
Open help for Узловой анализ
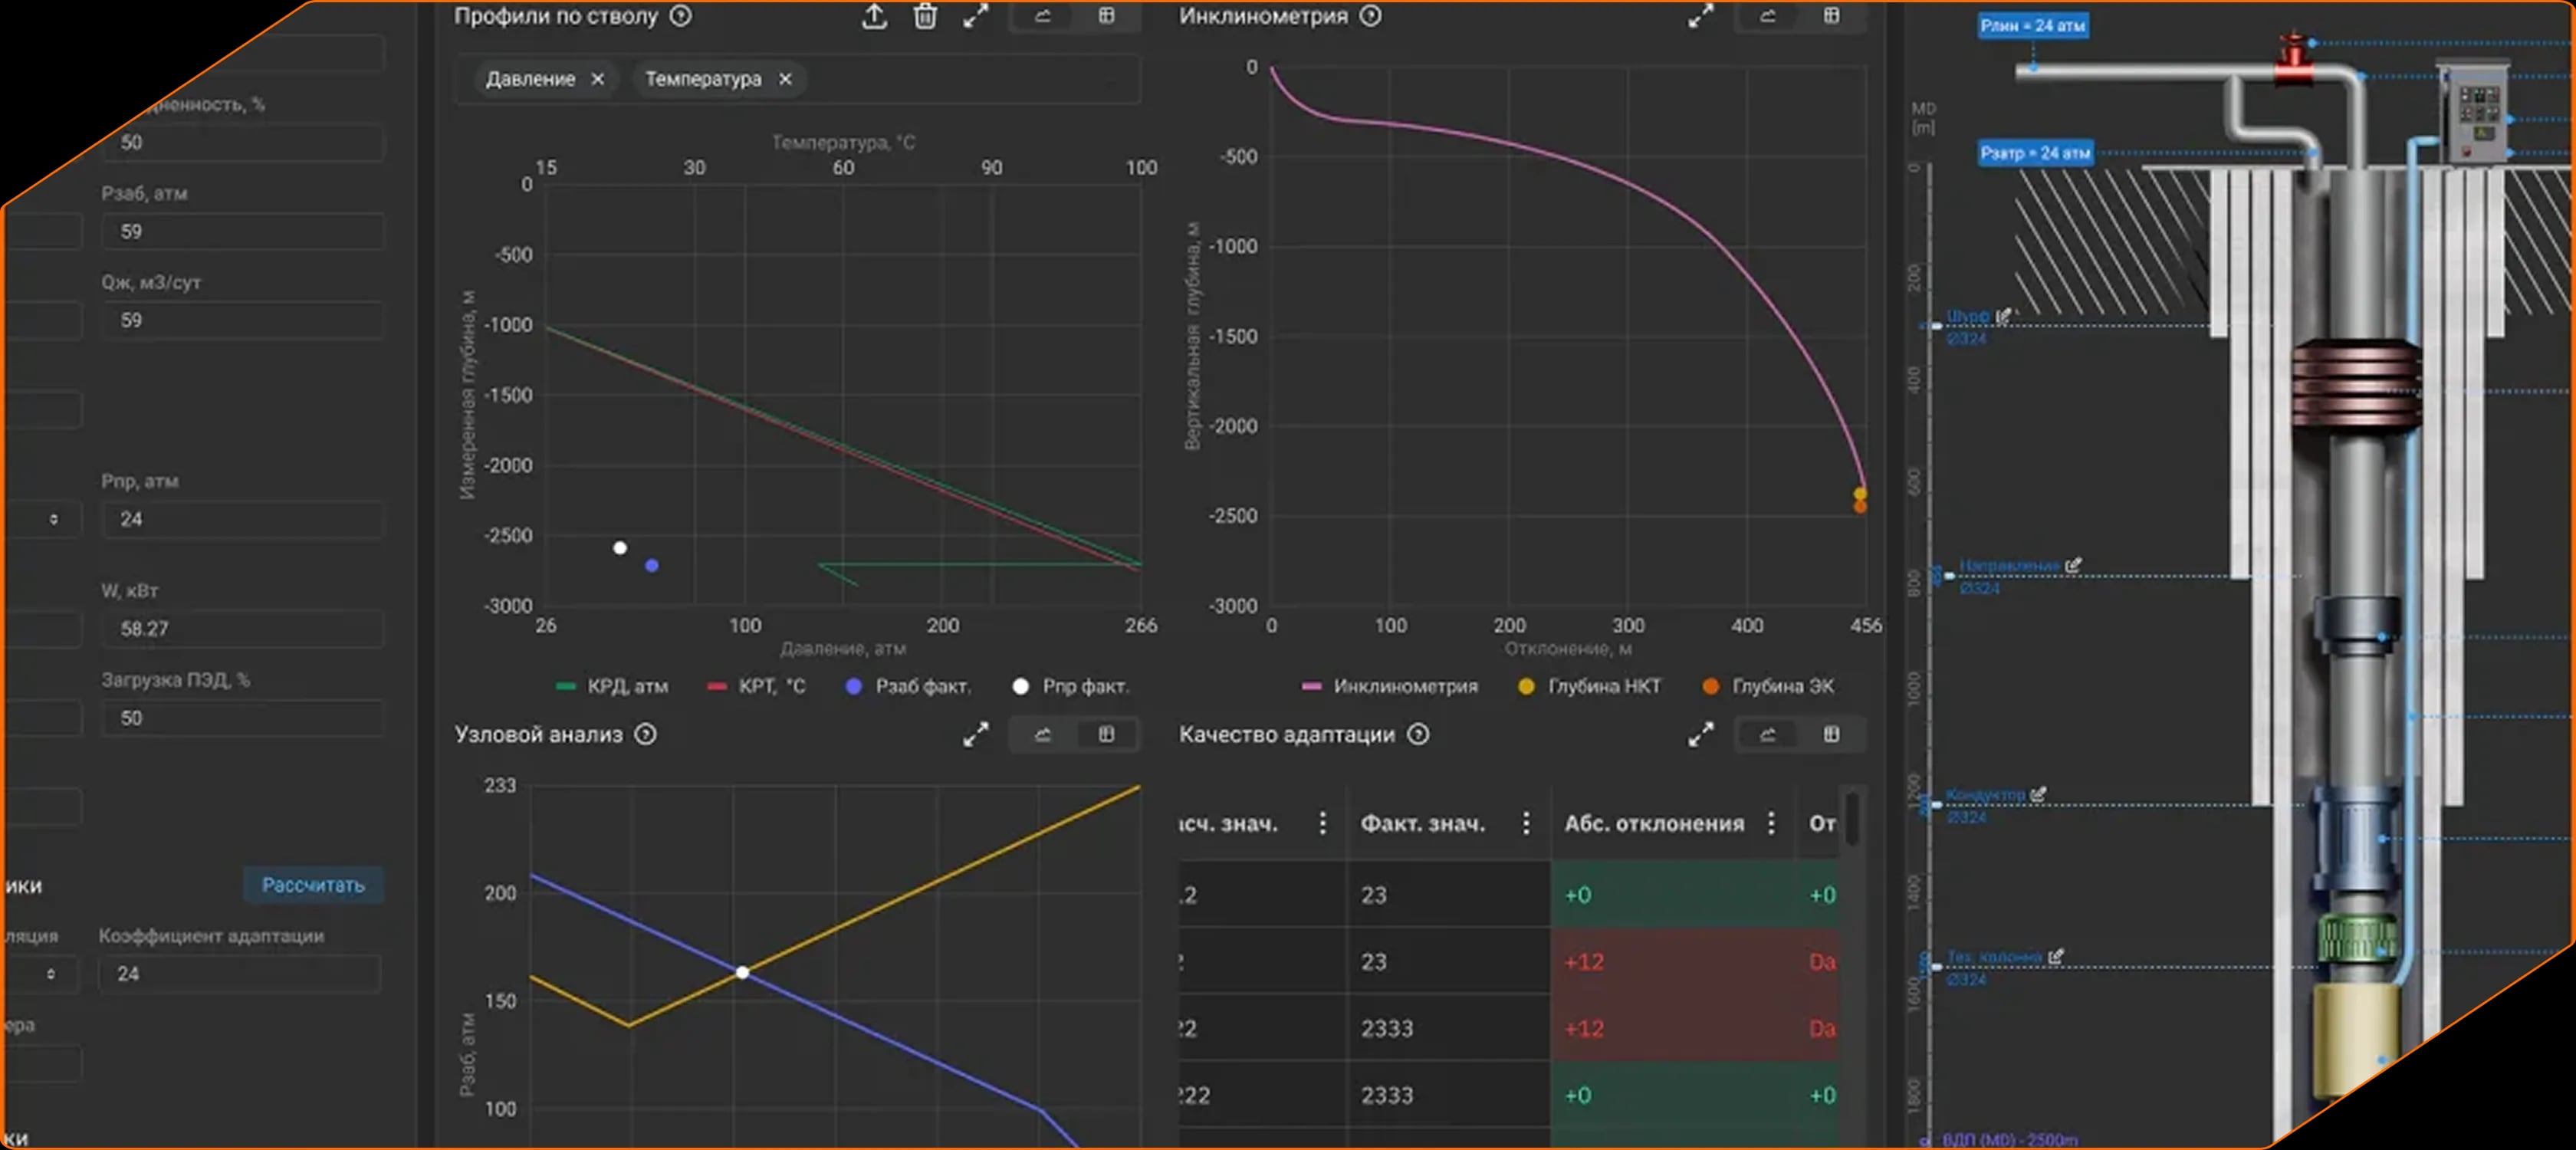coord(646,735)
